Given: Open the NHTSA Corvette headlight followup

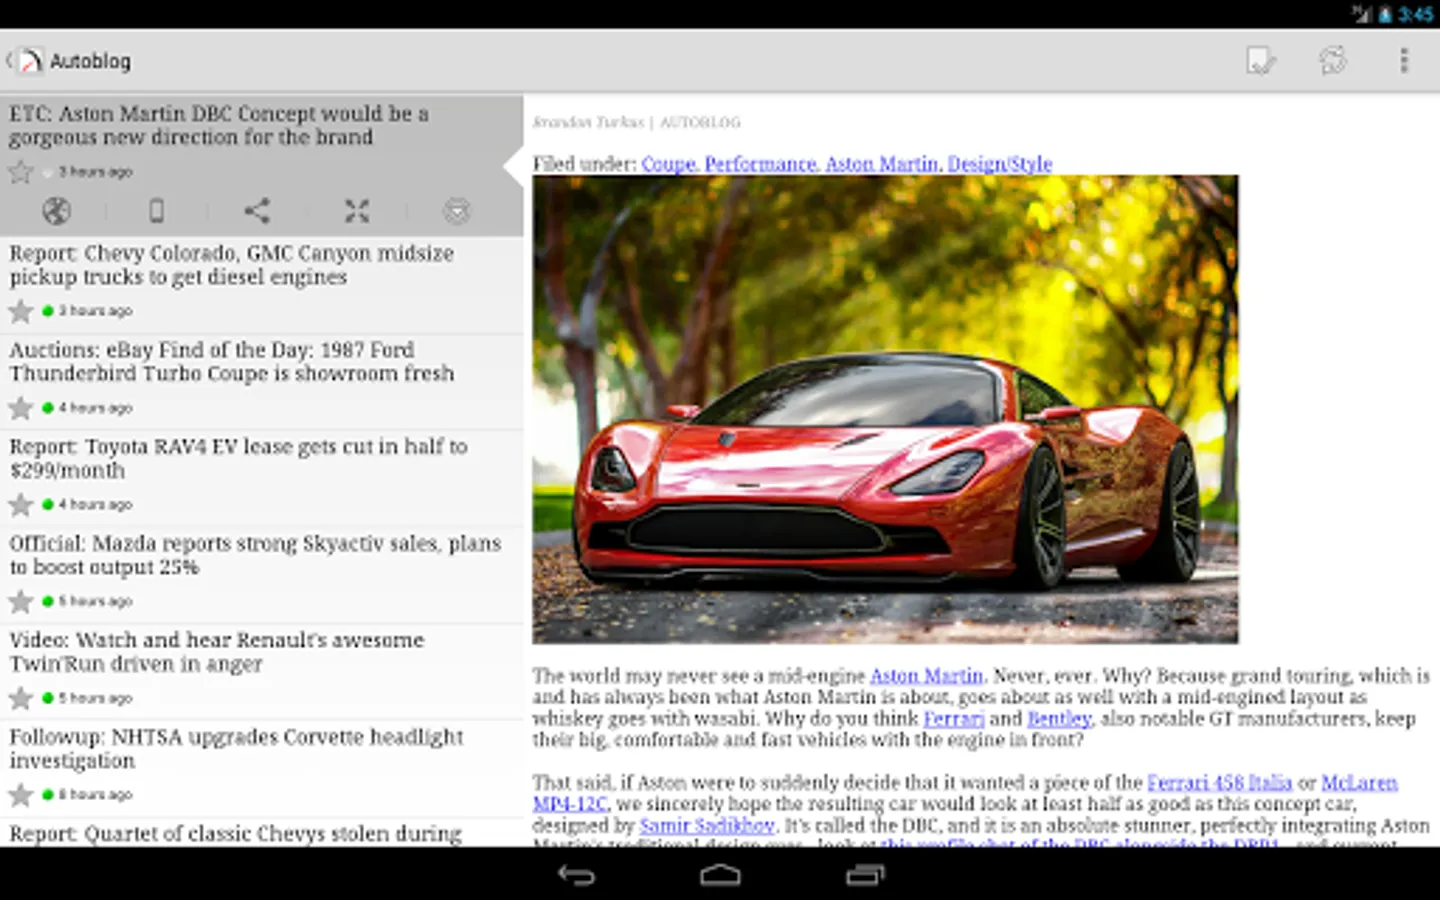Looking at the screenshot, I should (x=261, y=769).
